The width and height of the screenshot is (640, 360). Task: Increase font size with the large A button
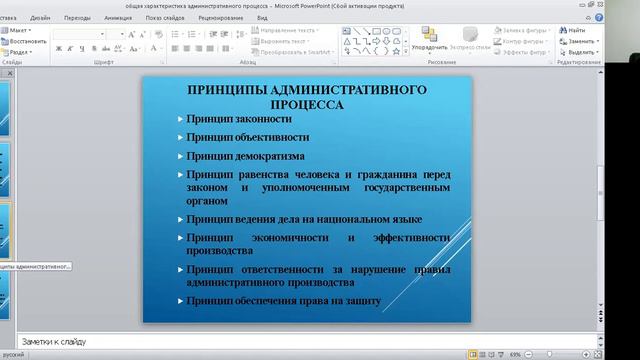tap(131, 35)
